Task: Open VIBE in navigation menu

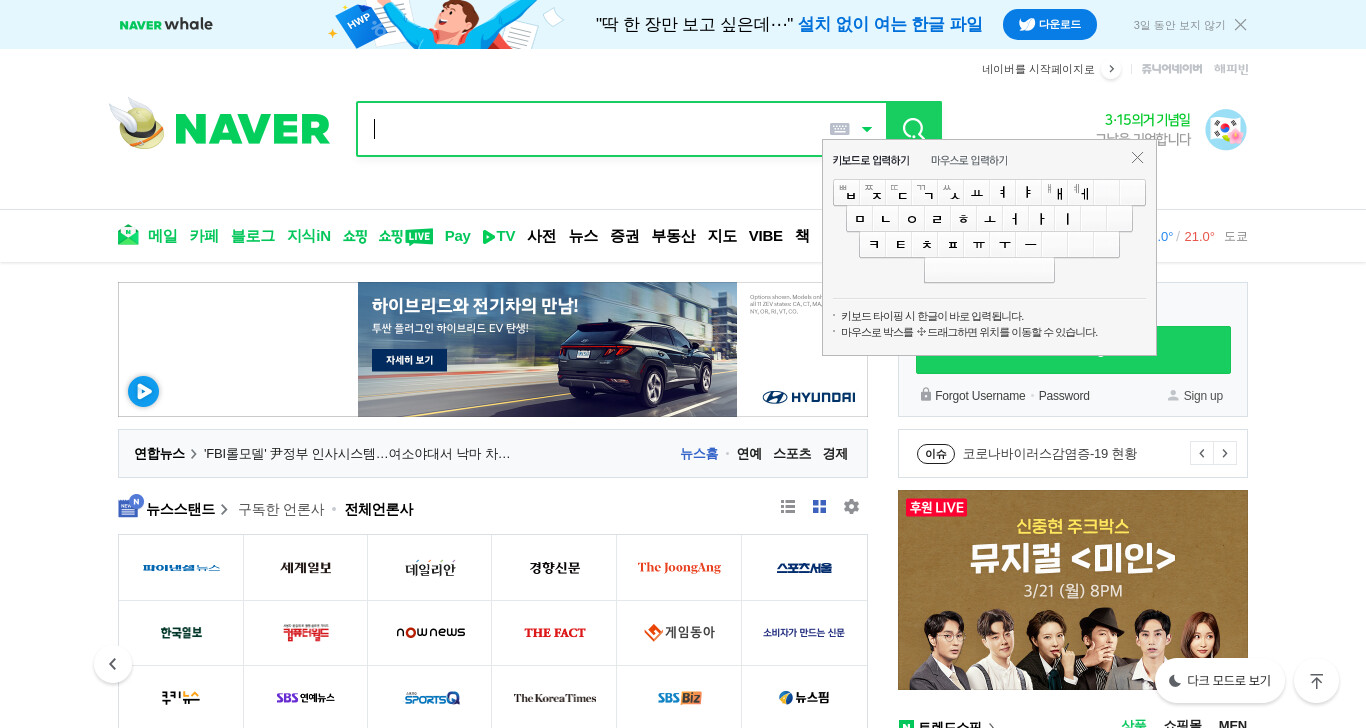Action: pyautogui.click(x=766, y=236)
